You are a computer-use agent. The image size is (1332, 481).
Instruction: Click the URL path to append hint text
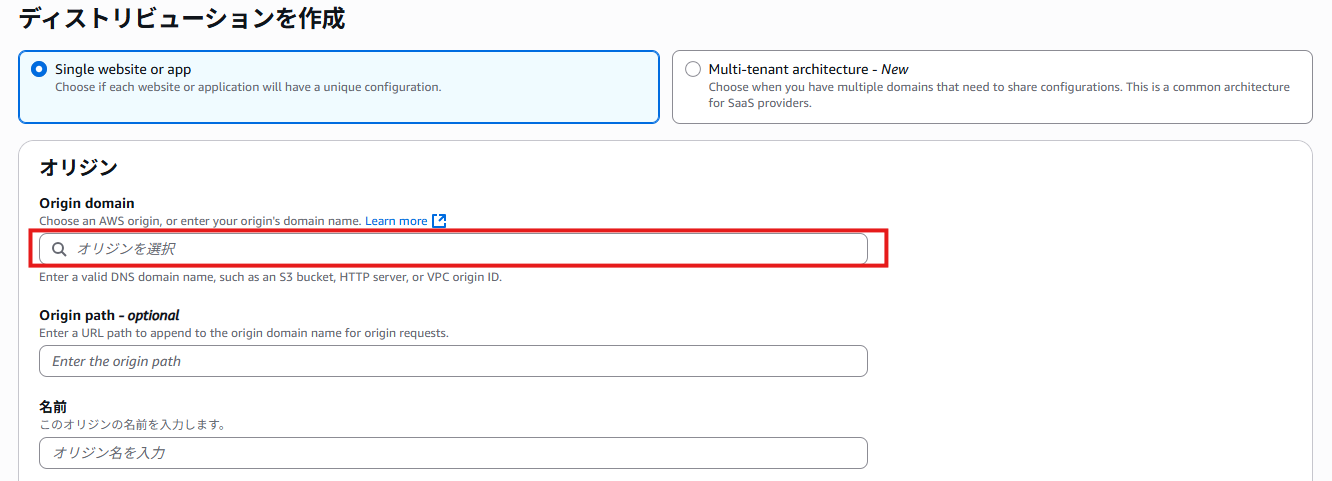coord(244,333)
